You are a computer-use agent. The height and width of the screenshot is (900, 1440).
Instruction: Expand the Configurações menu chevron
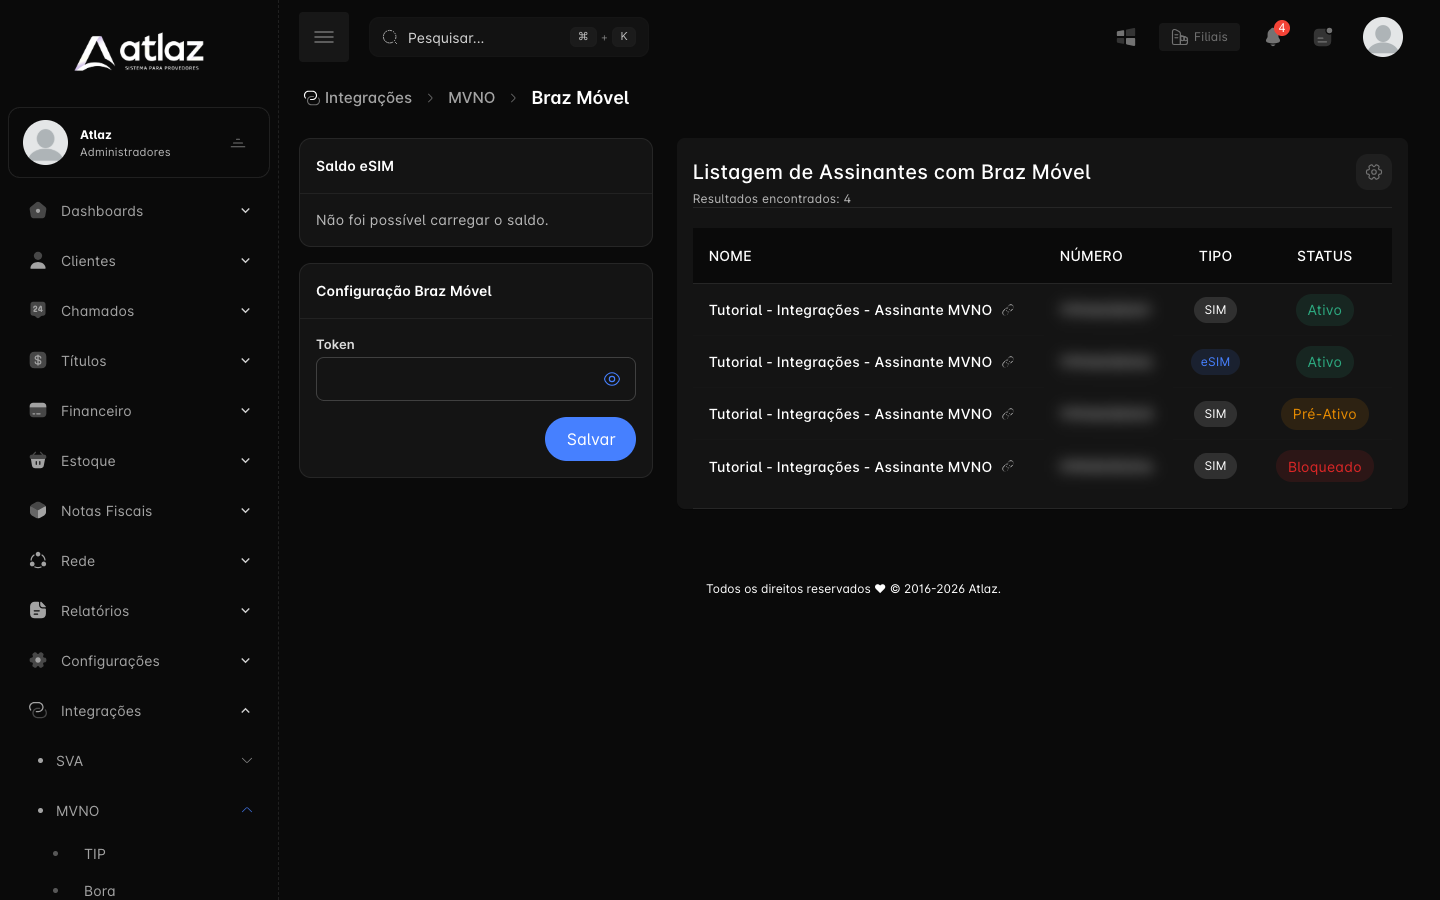[245, 660]
